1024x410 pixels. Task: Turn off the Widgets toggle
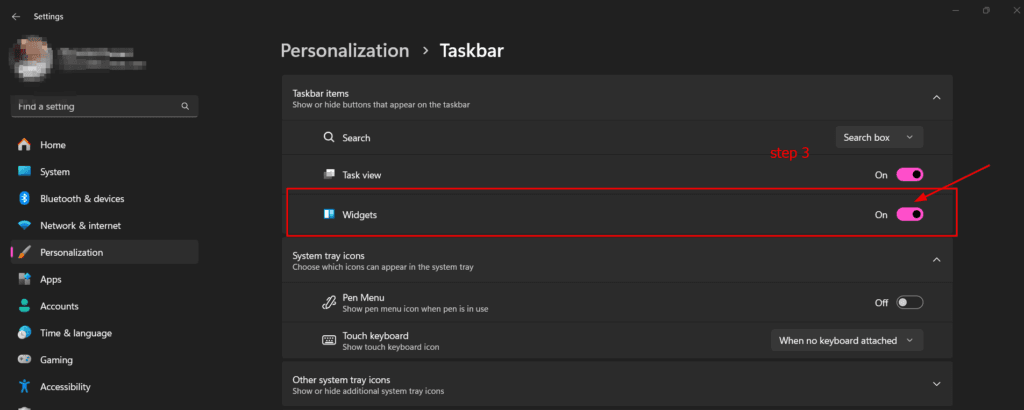(x=910, y=214)
